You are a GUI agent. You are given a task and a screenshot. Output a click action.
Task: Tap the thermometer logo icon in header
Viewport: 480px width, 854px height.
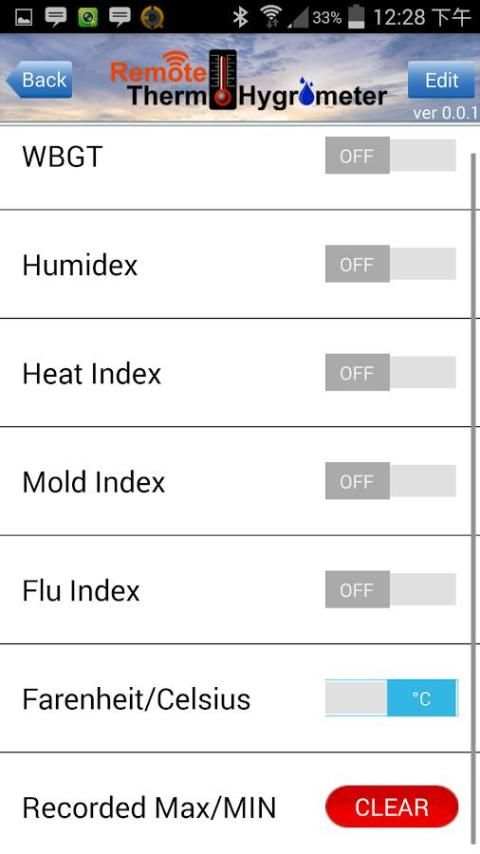[x=223, y=80]
